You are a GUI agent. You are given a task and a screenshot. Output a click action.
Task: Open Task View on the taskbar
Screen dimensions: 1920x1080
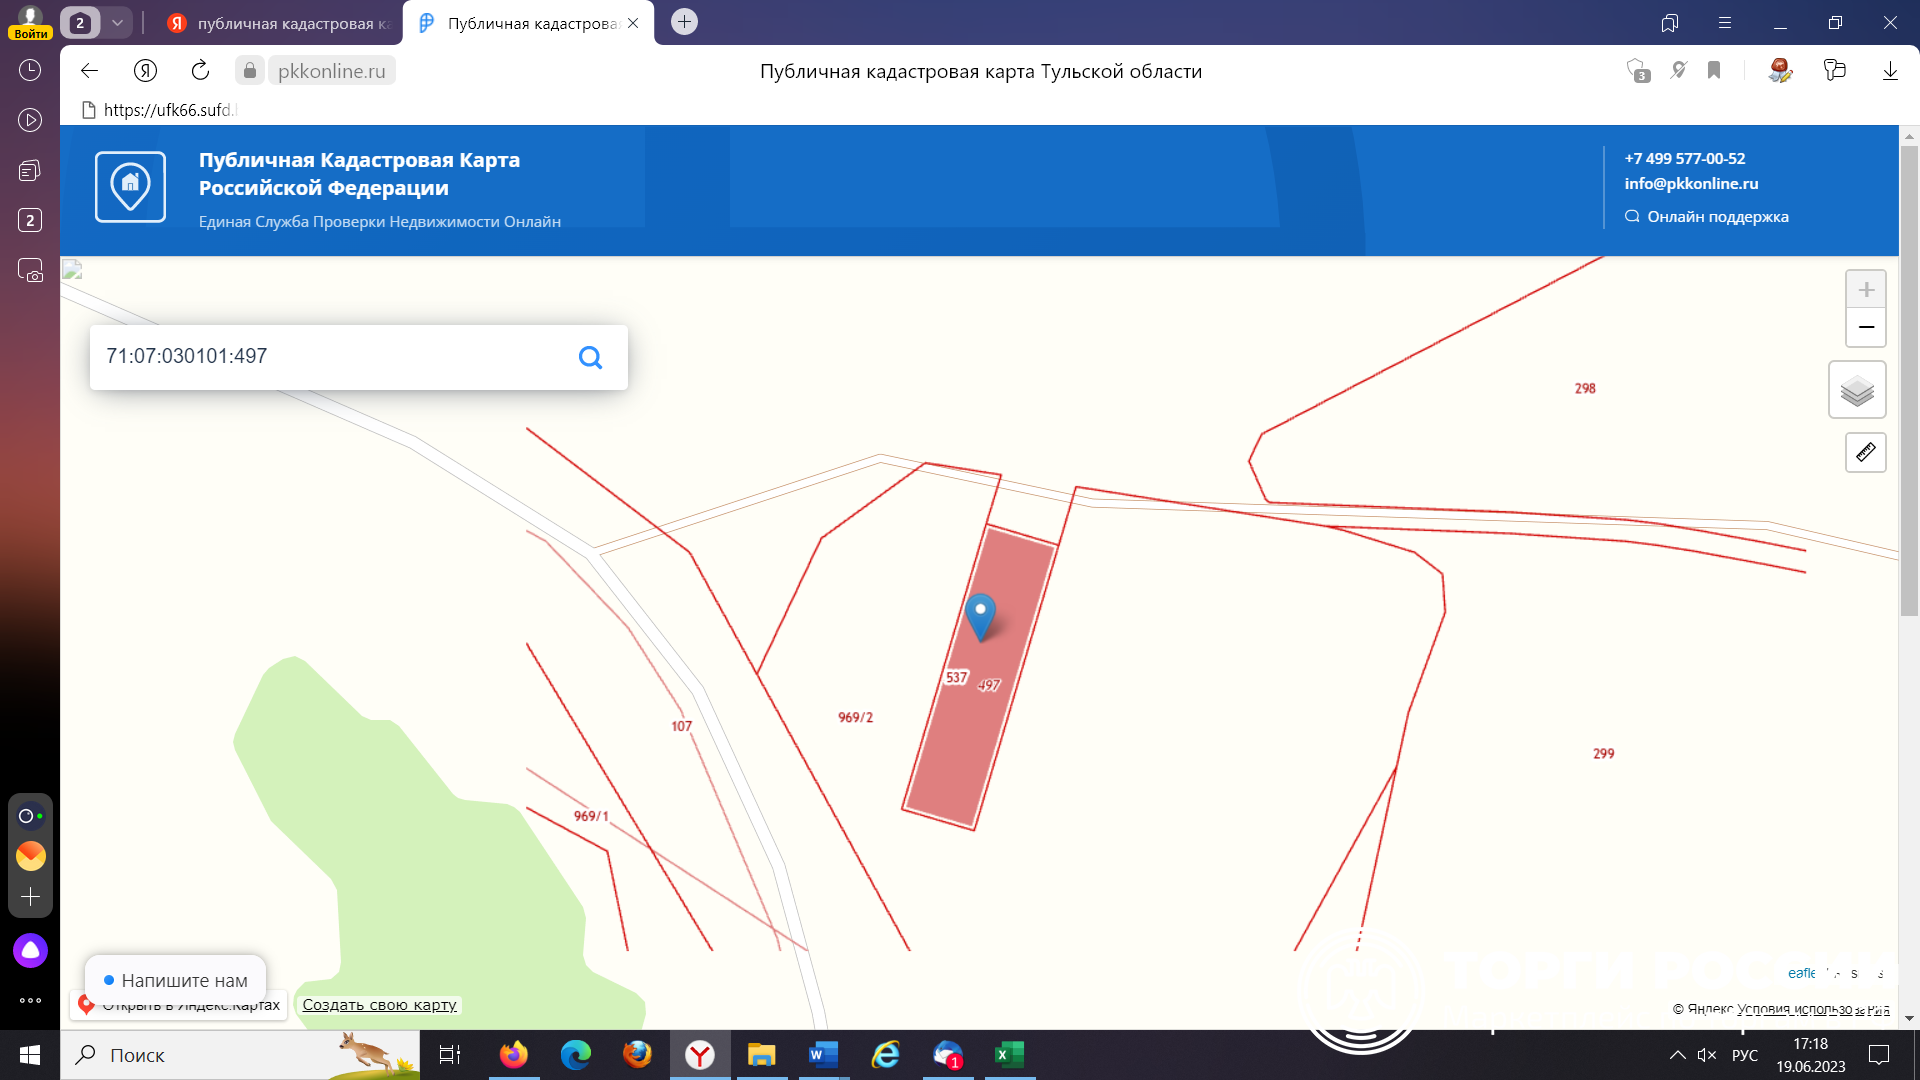tap(450, 1055)
